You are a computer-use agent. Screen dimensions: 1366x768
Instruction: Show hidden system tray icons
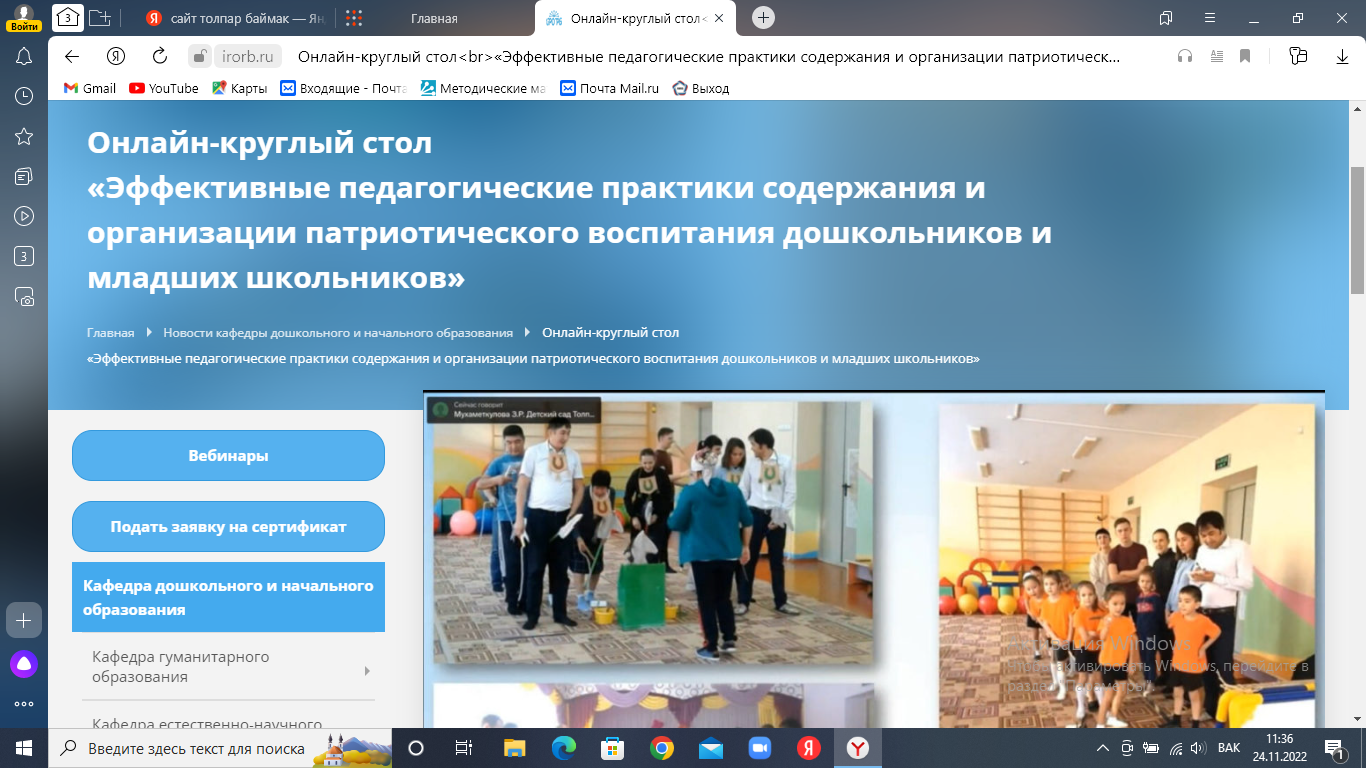pyautogui.click(x=1102, y=748)
